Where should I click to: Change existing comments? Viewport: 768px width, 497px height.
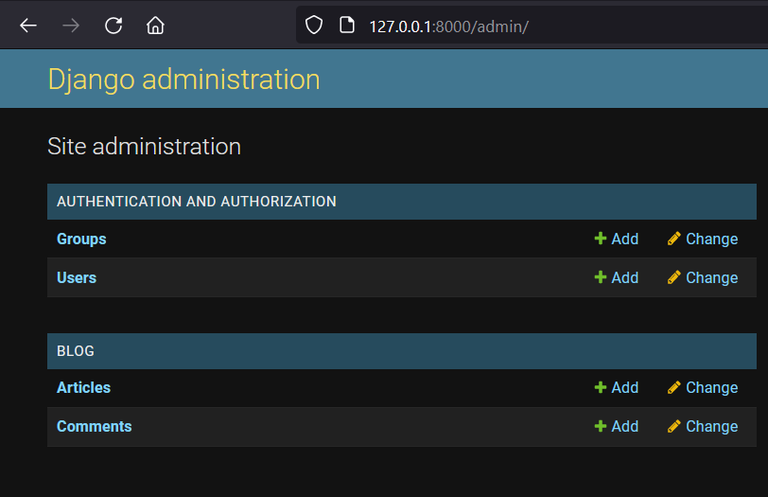click(x=712, y=426)
